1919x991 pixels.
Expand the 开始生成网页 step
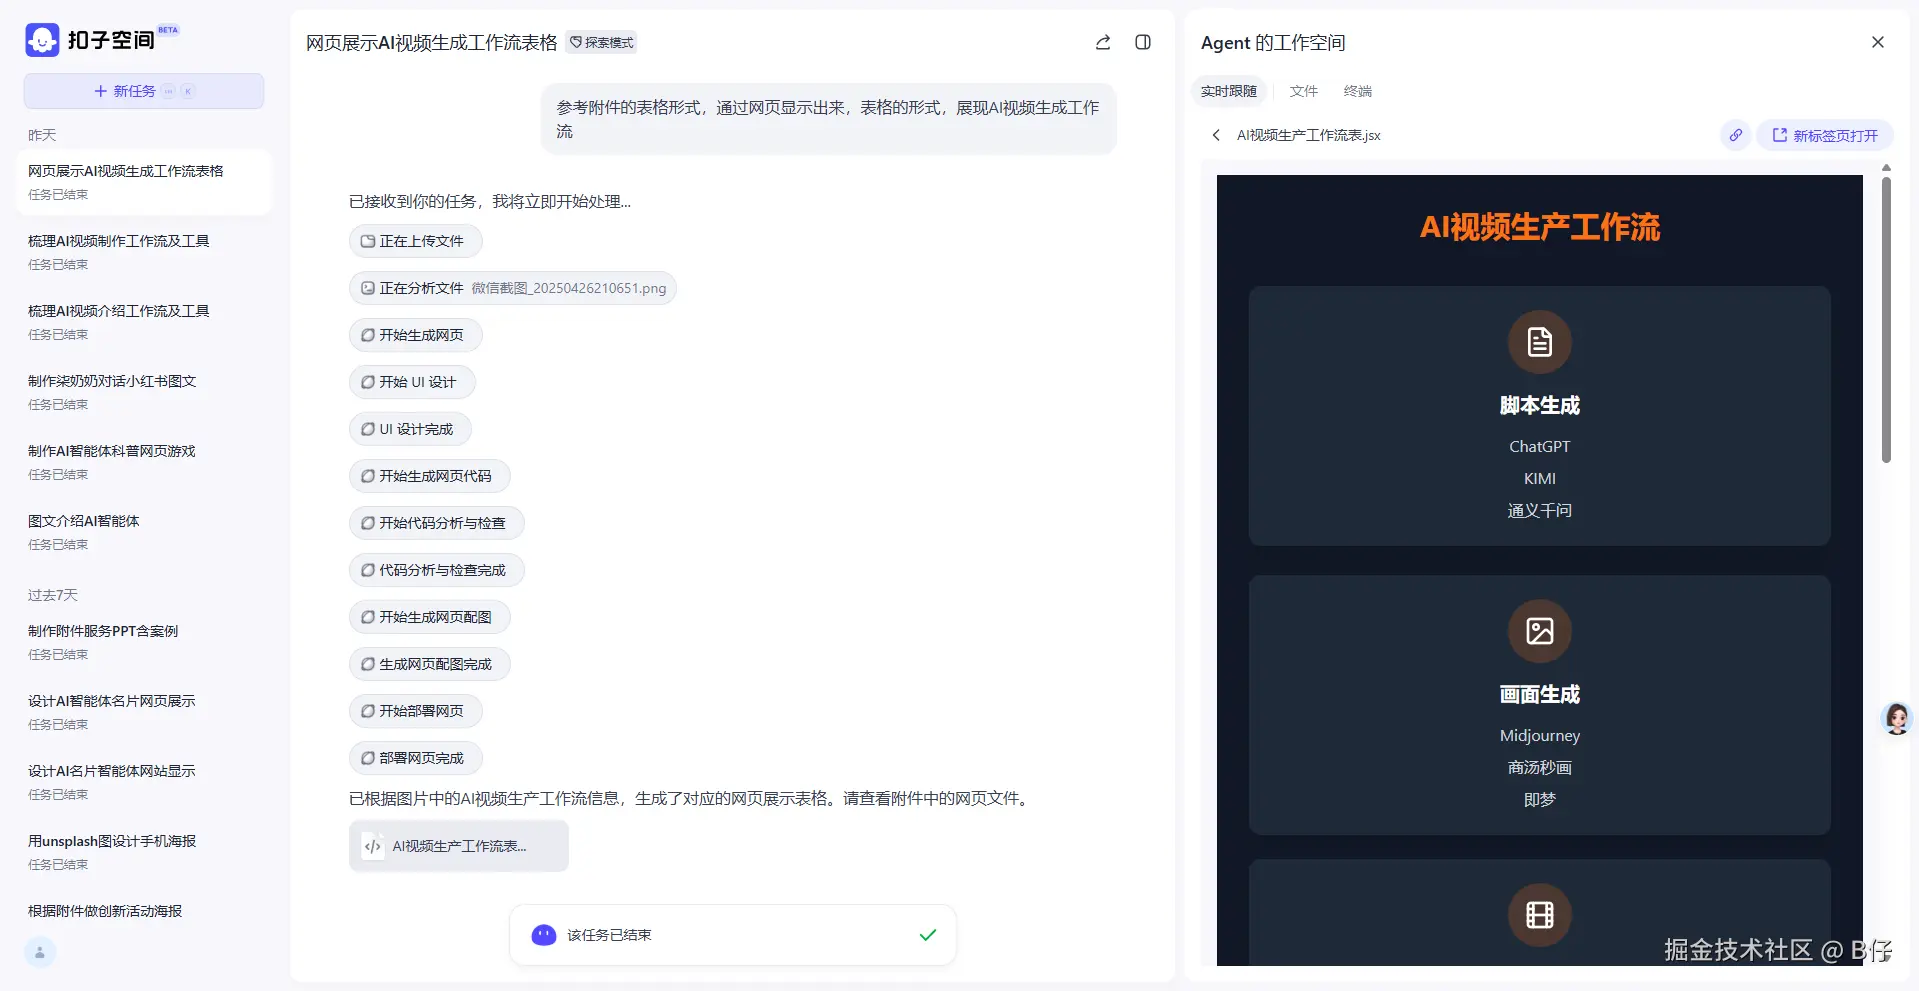click(415, 335)
